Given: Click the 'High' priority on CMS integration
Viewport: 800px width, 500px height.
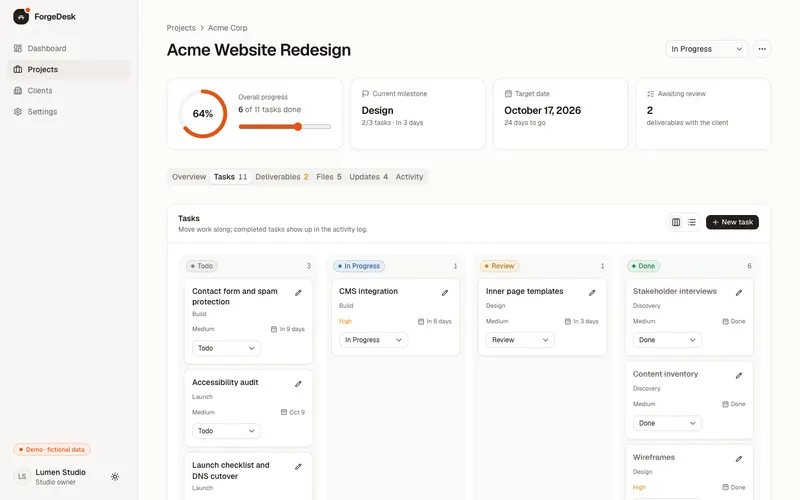Looking at the screenshot, I should (x=345, y=321).
